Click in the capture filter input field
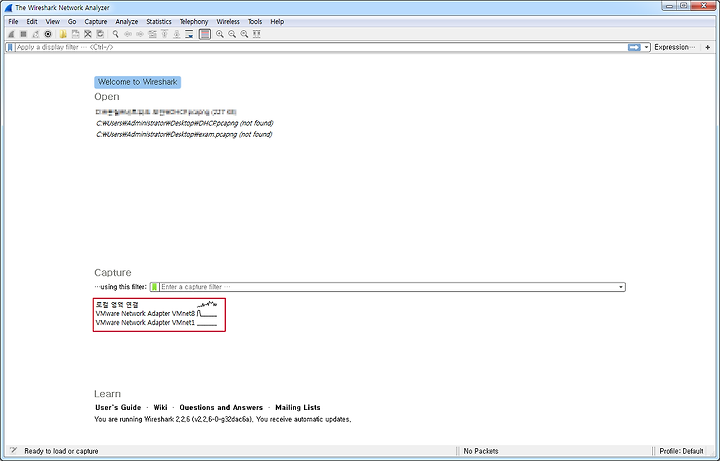Image resolution: width=720 pixels, height=461 pixels. pos(388,287)
